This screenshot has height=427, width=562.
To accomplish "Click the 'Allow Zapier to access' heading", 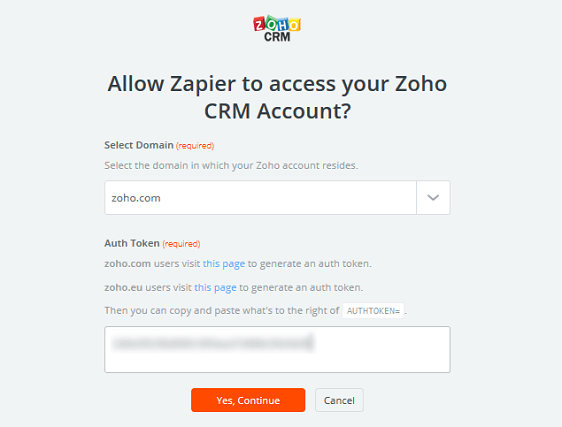I will [277, 97].
